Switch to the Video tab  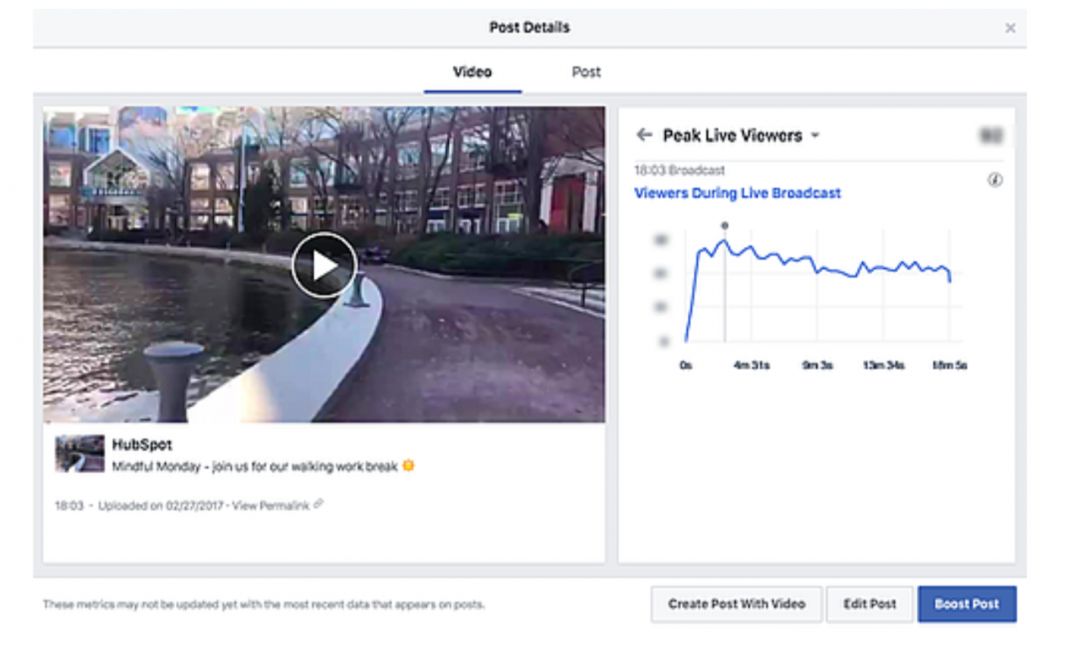click(472, 72)
